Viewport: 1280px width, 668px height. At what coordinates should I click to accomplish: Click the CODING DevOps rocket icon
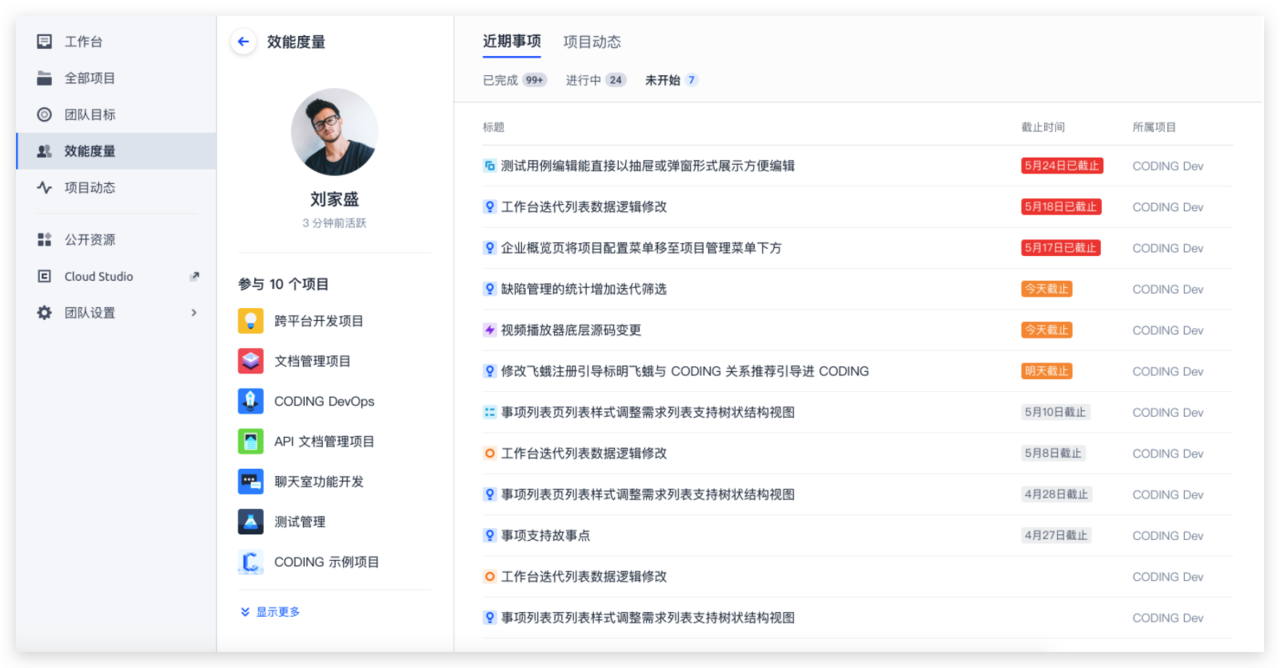point(250,401)
